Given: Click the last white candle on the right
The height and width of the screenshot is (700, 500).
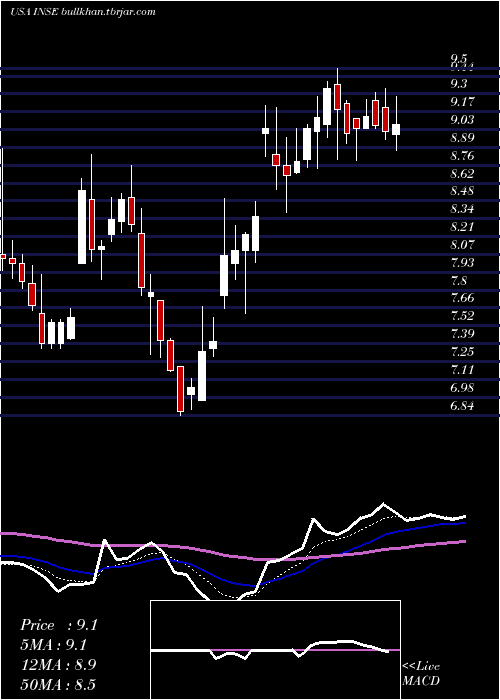Looking at the screenshot, I should [396, 129].
